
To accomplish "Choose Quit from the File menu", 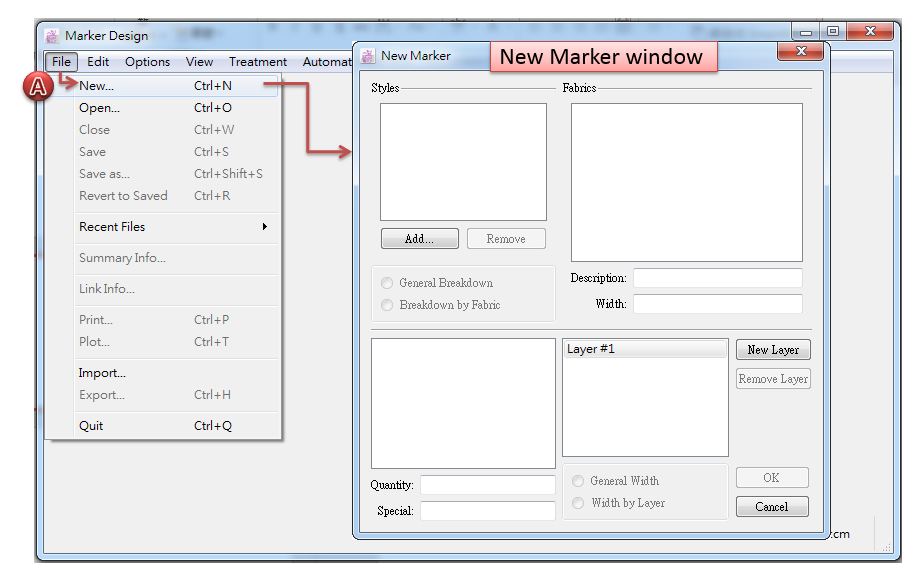I will [91, 426].
